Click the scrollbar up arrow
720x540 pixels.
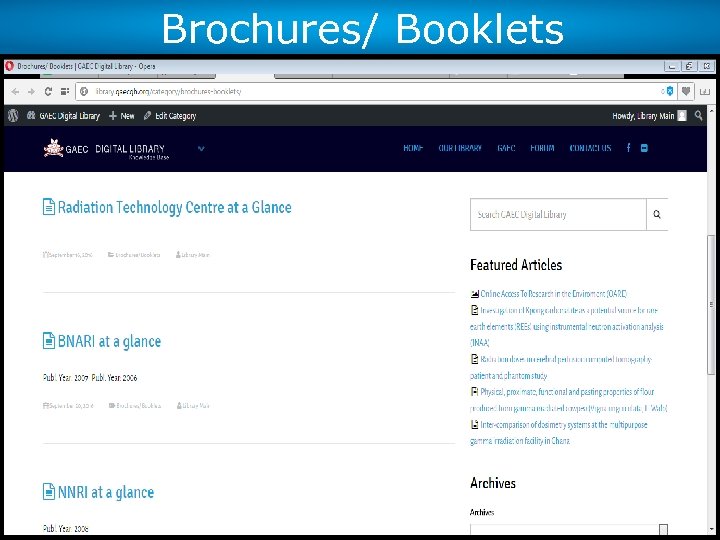[x=711, y=111]
